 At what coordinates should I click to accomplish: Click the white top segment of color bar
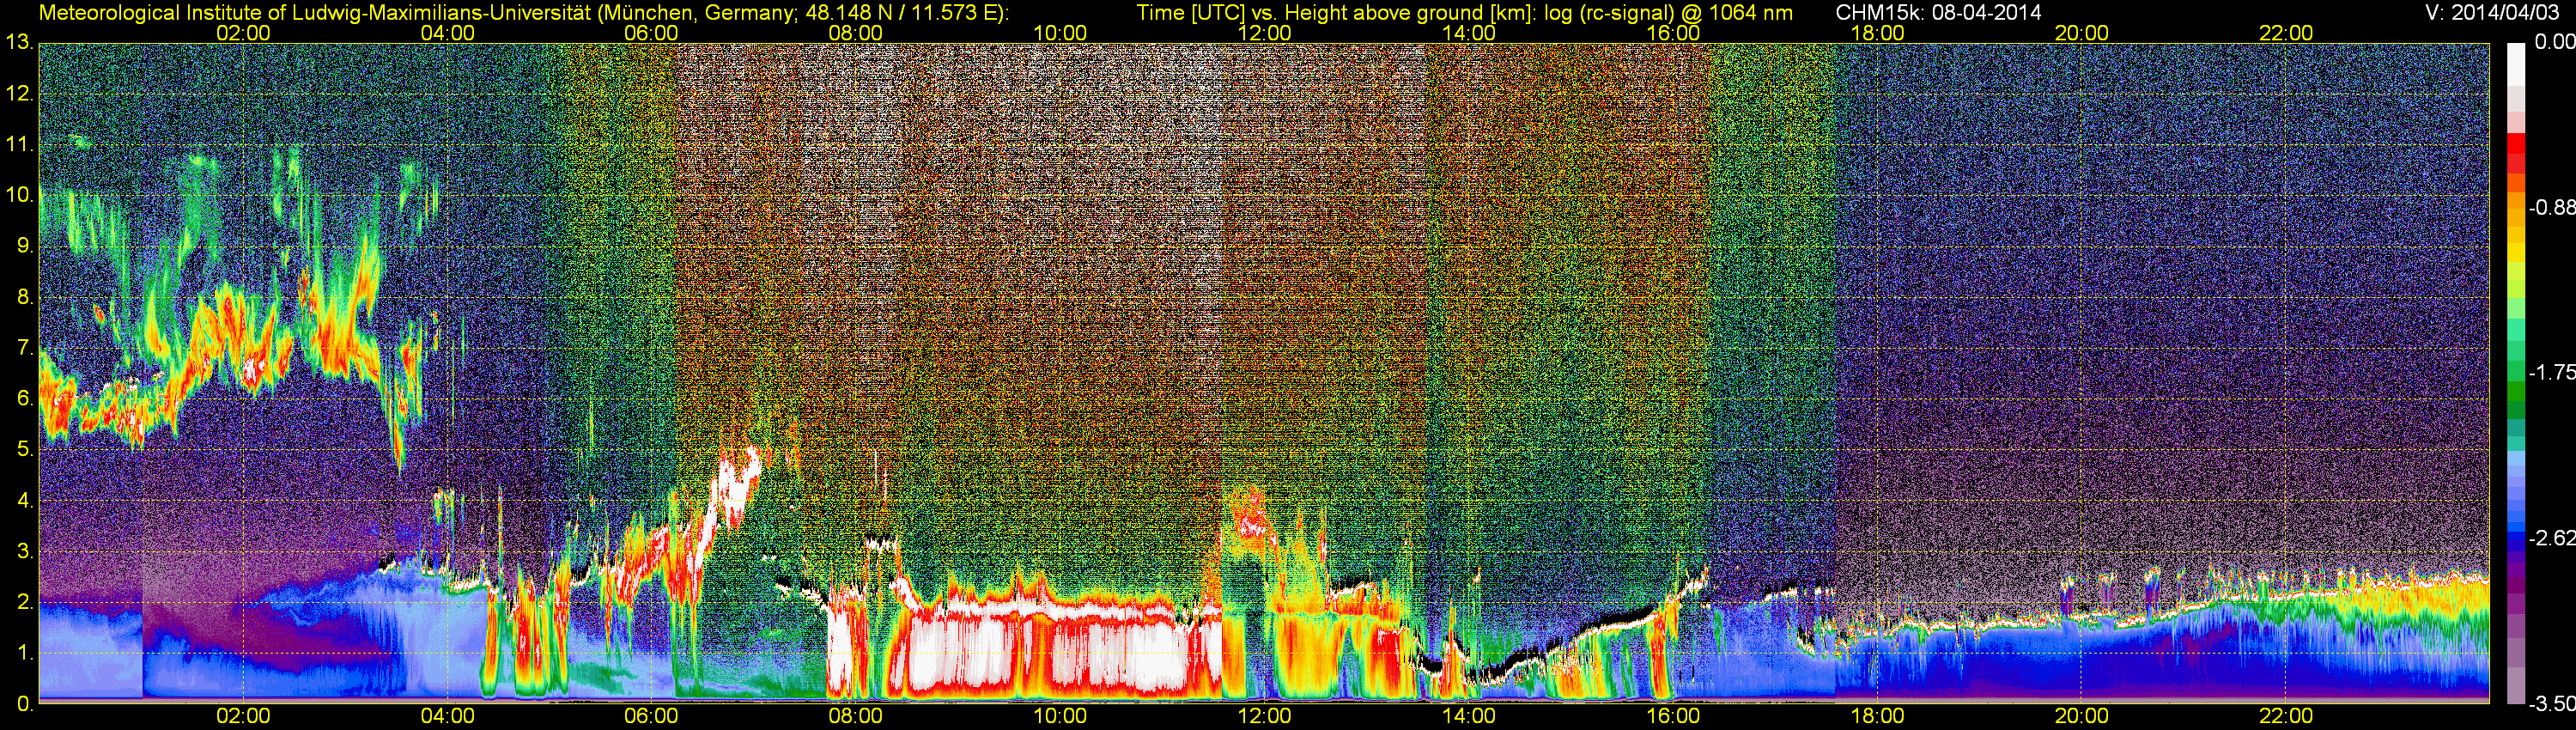pyautogui.click(x=2516, y=63)
